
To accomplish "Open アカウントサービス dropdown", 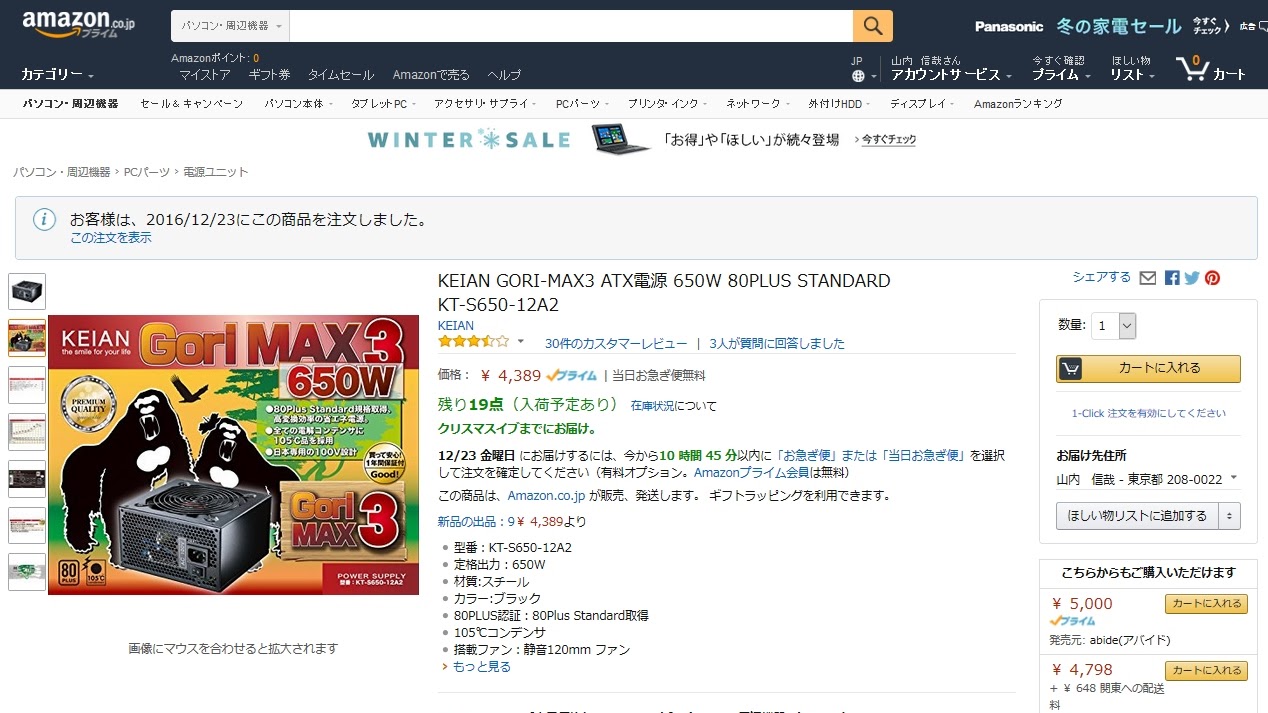I will (951, 75).
